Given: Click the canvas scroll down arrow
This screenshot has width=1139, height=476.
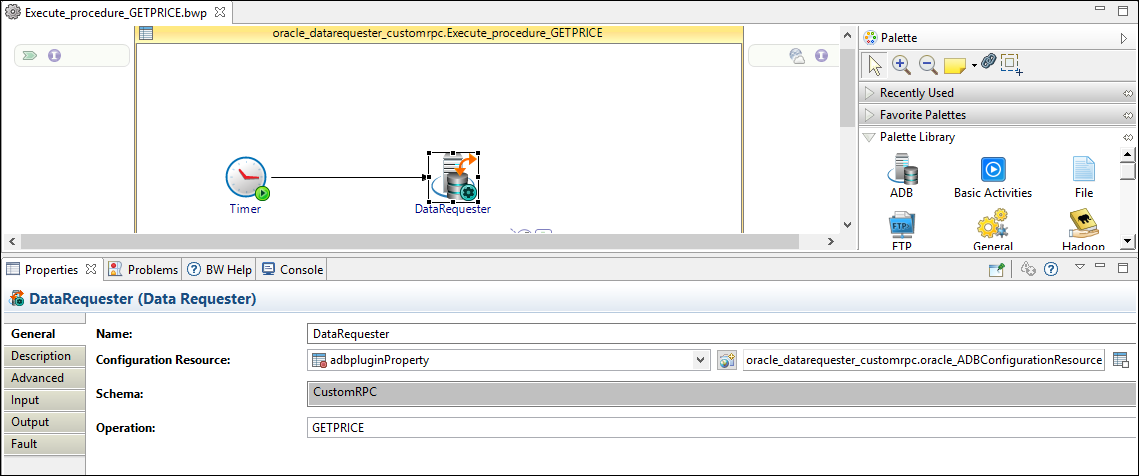Looking at the screenshot, I should click(847, 225).
